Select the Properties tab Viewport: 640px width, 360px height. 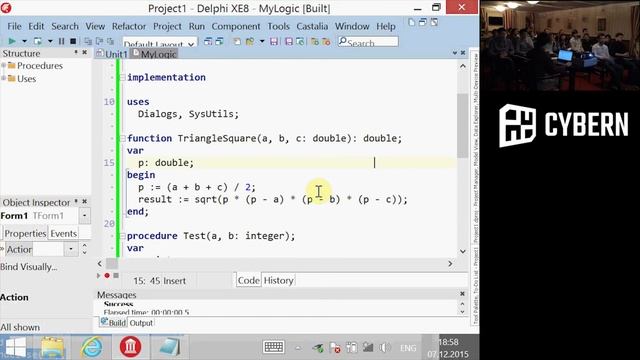[x=25, y=233]
